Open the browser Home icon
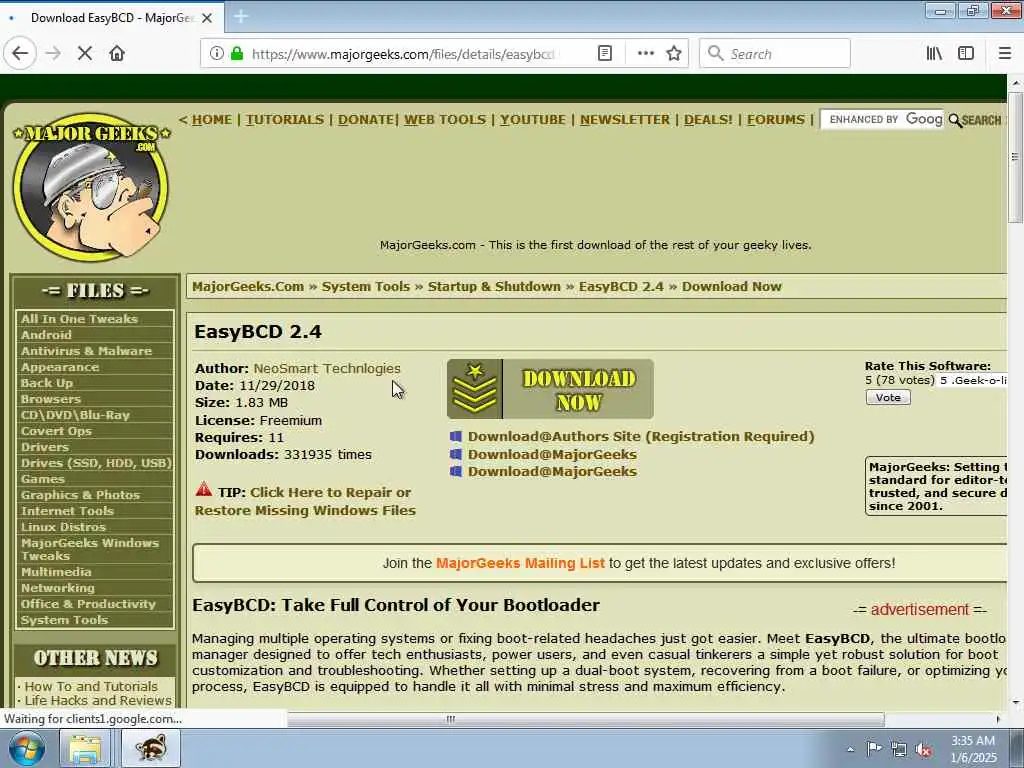This screenshot has width=1024, height=768. click(117, 54)
